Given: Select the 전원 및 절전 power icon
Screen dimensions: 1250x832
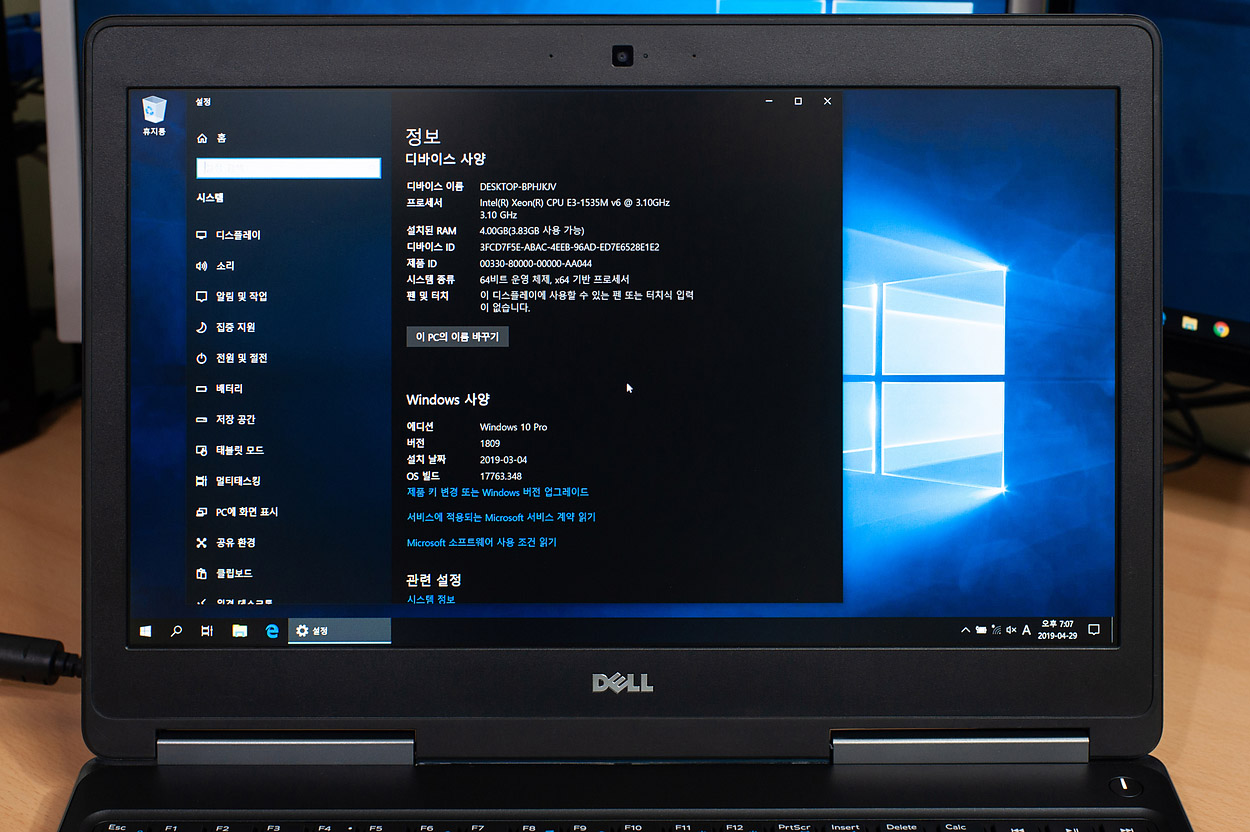Looking at the screenshot, I should coord(202,358).
